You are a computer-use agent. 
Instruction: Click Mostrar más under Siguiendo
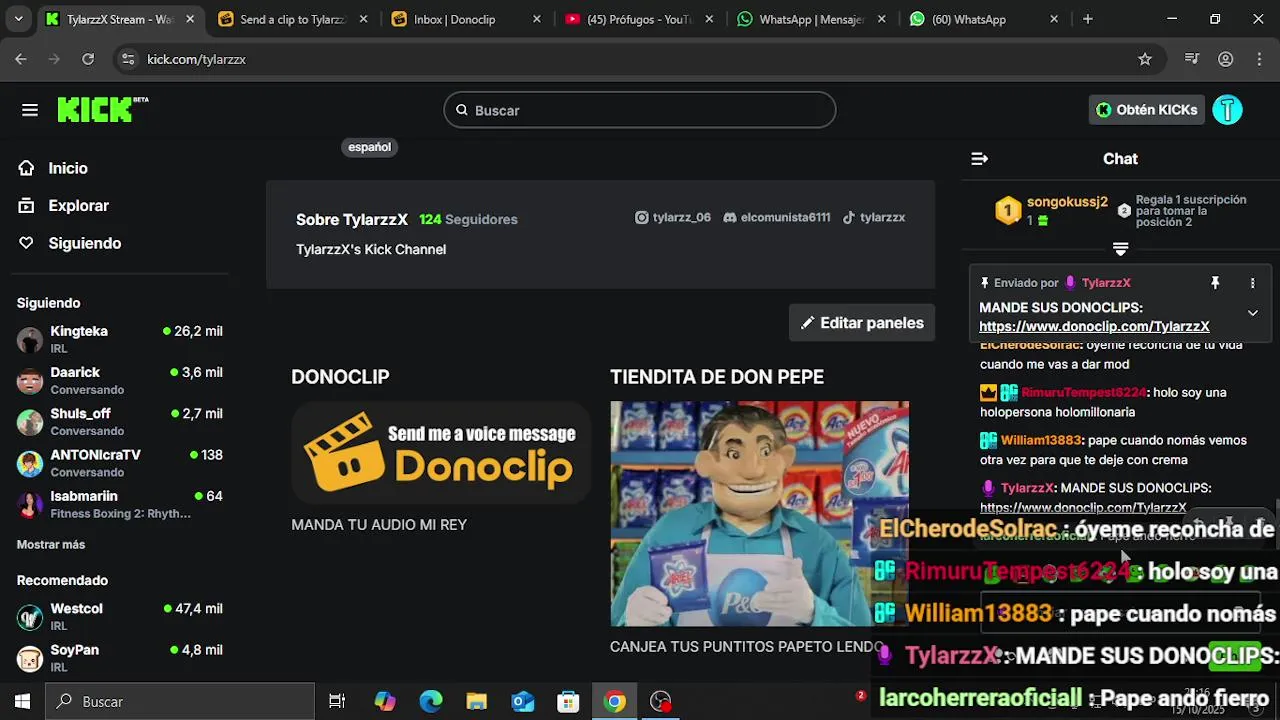pyautogui.click(x=51, y=545)
